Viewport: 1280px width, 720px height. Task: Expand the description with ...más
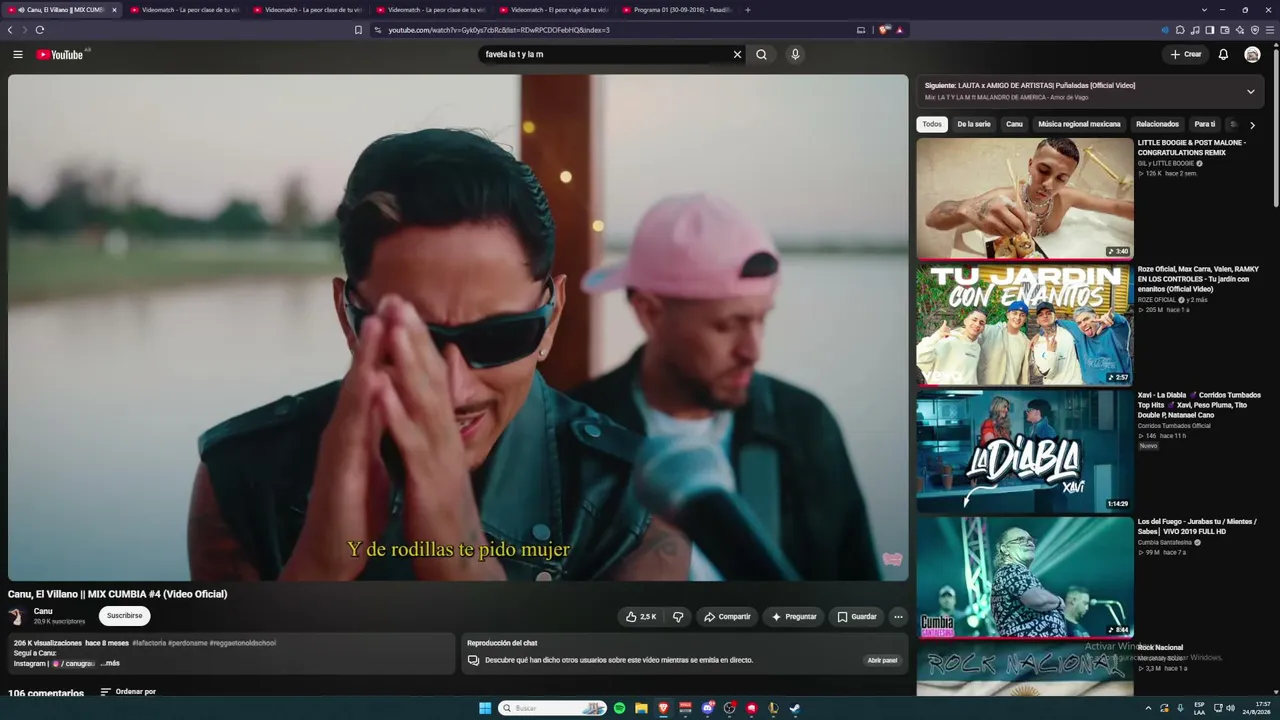[x=110, y=663]
